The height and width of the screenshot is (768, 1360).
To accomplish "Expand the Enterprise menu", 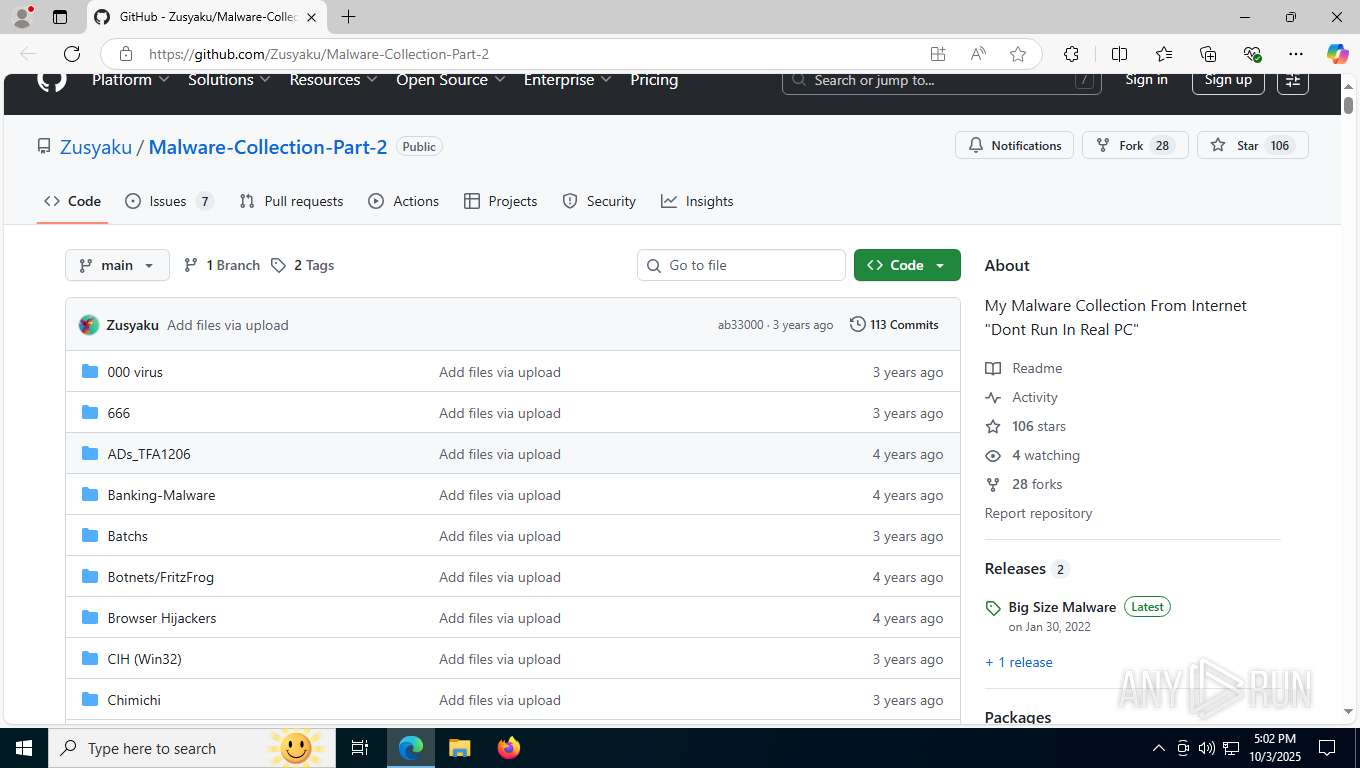I will pos(568,80).
